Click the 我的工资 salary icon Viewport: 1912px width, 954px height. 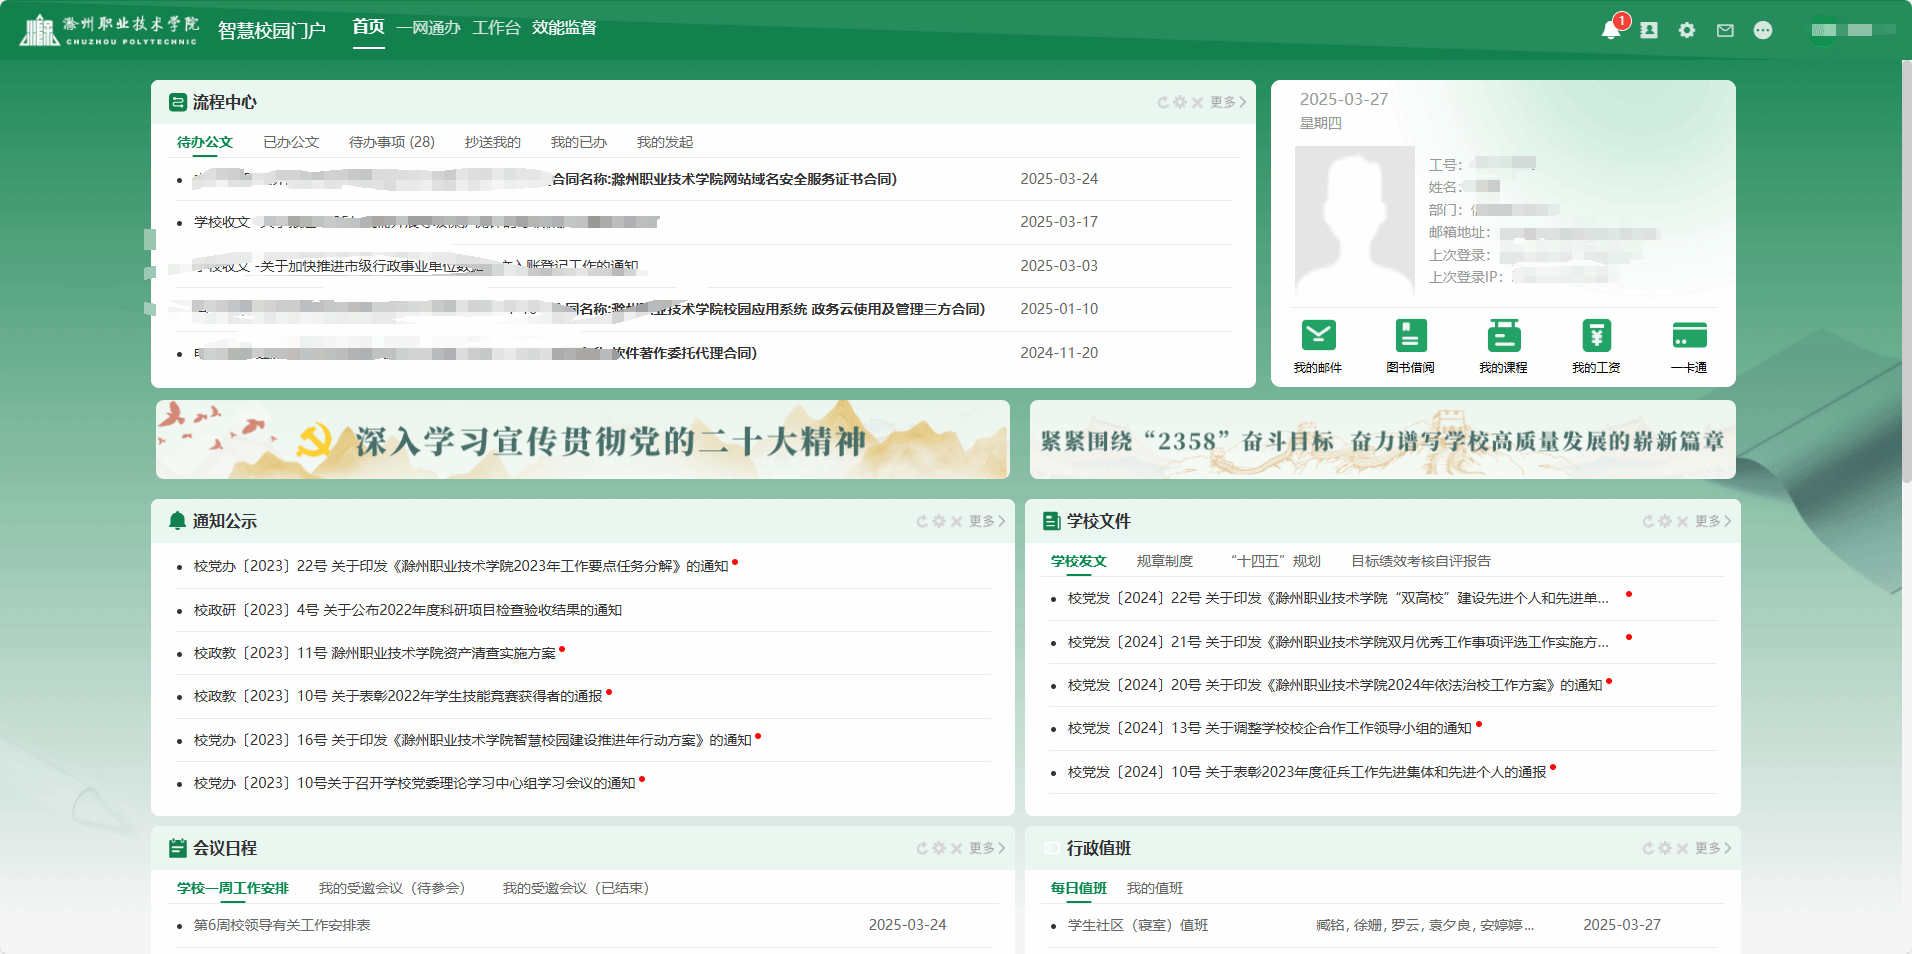(x=1596, y=336)
